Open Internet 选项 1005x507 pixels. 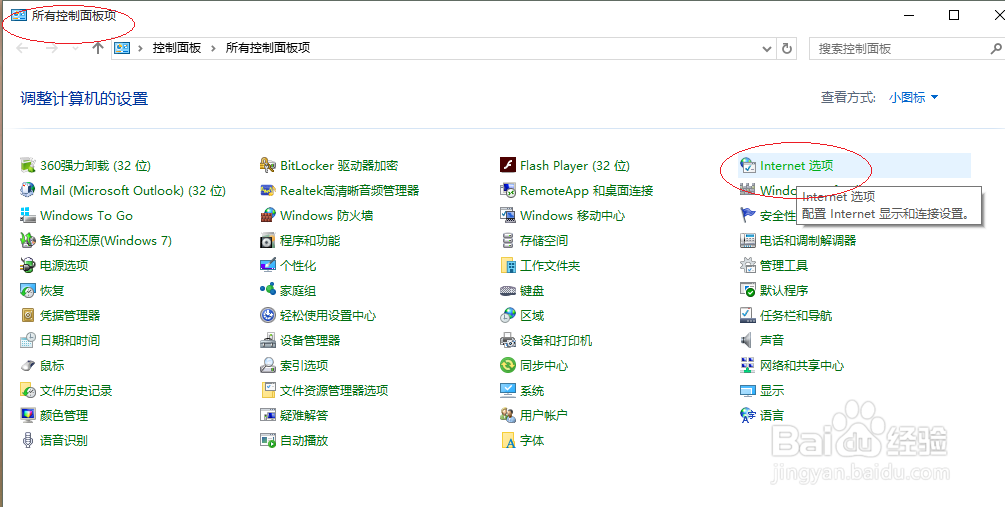pos(797,165)
